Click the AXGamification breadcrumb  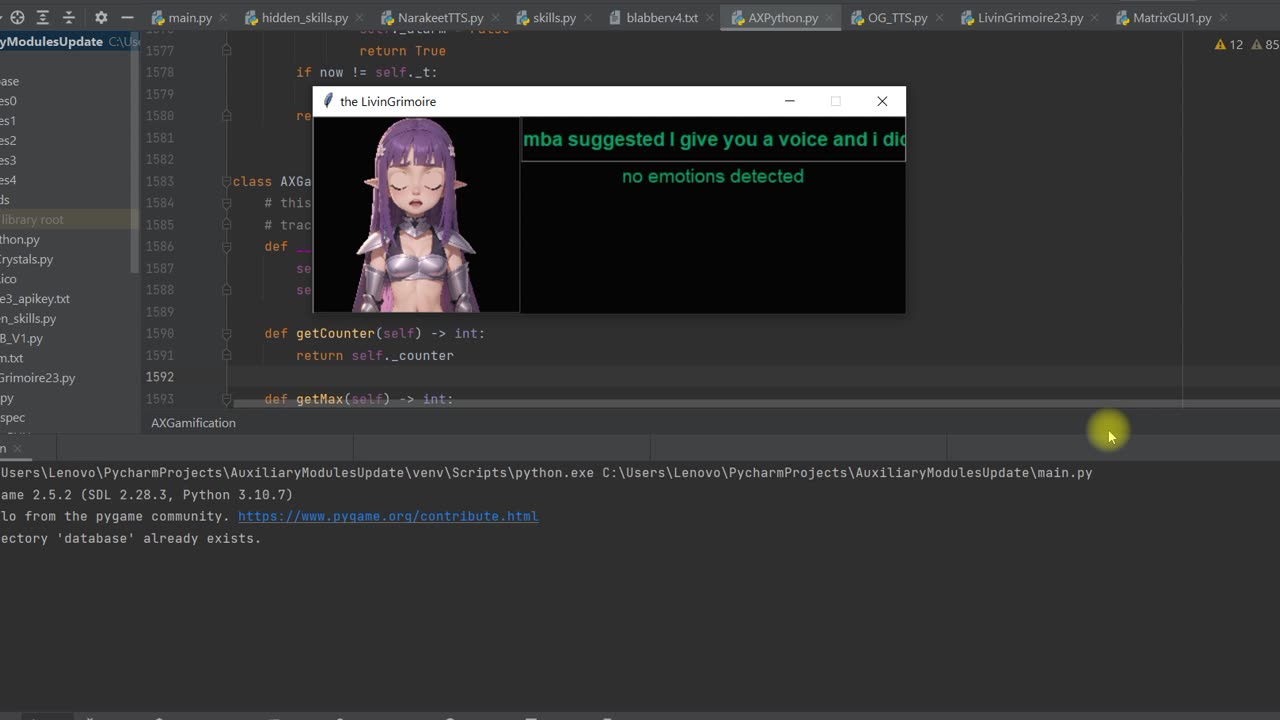tap(193, 423)
